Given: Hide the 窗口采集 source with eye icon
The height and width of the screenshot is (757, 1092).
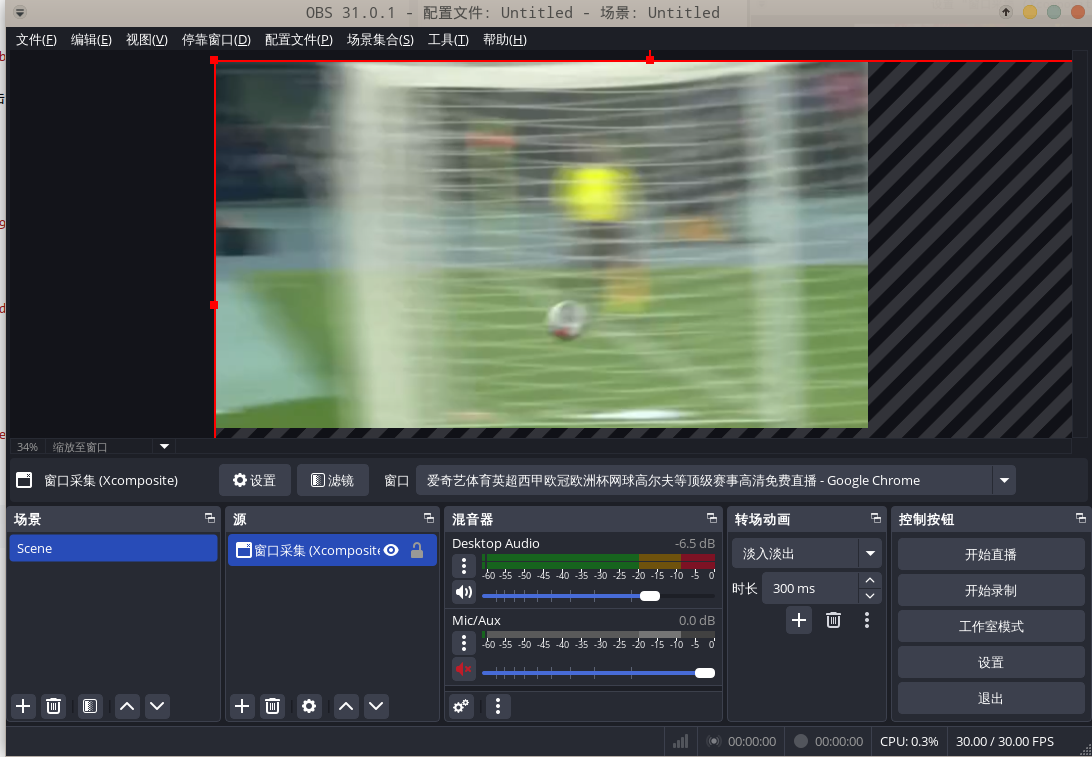Looking at the screenshot, I should pyautogui.click(x=391, y=550).
